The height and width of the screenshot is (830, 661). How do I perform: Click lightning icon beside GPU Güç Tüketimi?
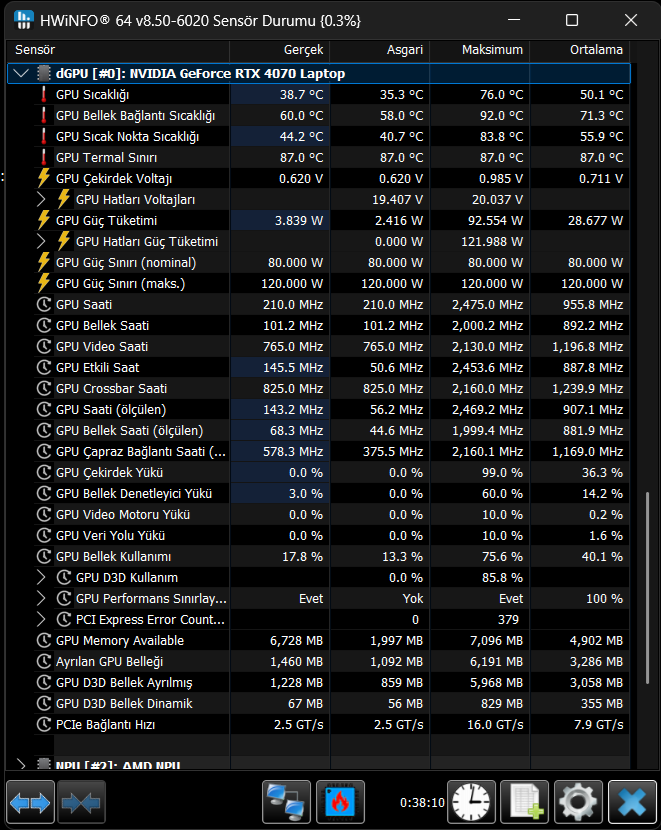(43, 220)
